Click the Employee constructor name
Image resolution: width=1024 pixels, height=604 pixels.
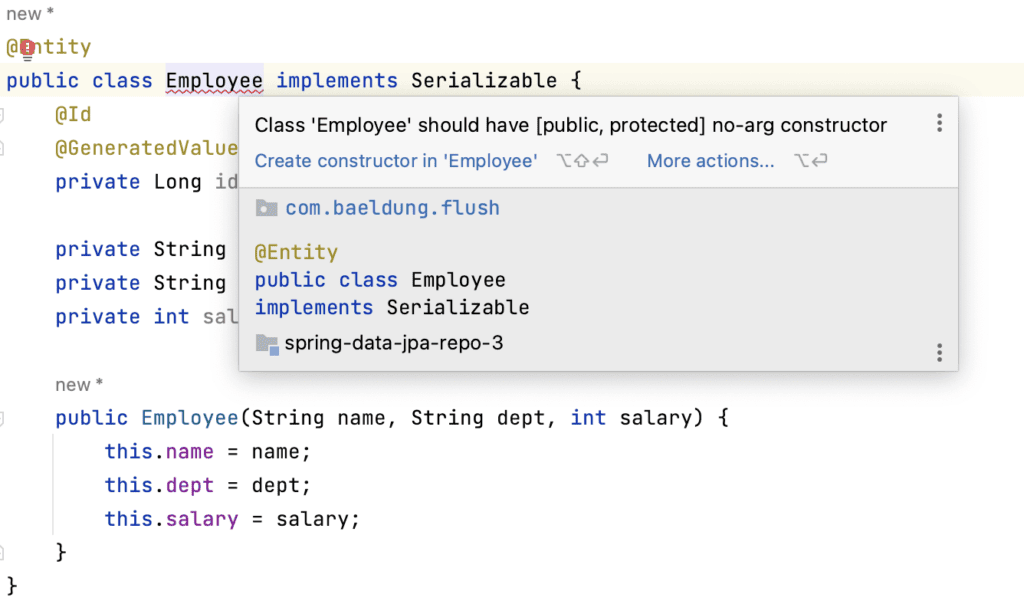pos(190,418)
